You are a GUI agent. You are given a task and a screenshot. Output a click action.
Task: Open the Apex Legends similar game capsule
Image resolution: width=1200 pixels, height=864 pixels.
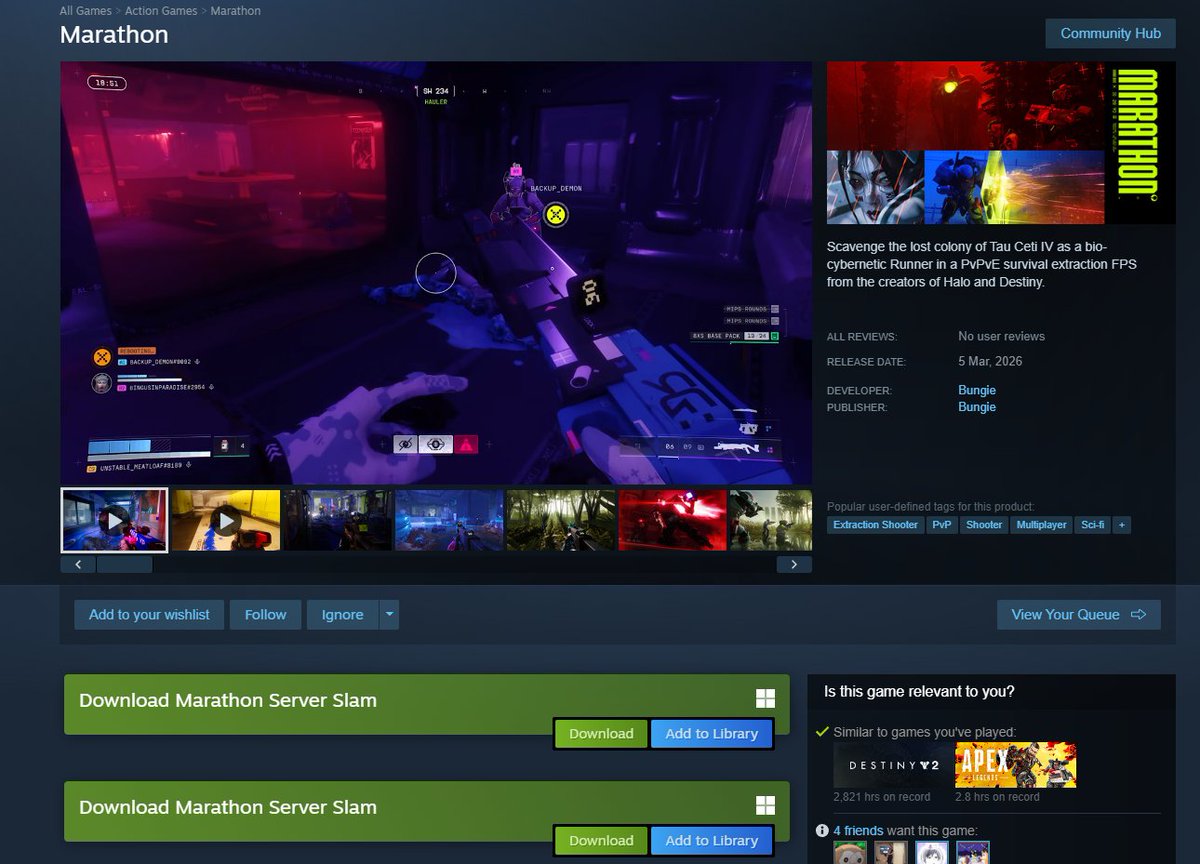[x=1016, y=766]
